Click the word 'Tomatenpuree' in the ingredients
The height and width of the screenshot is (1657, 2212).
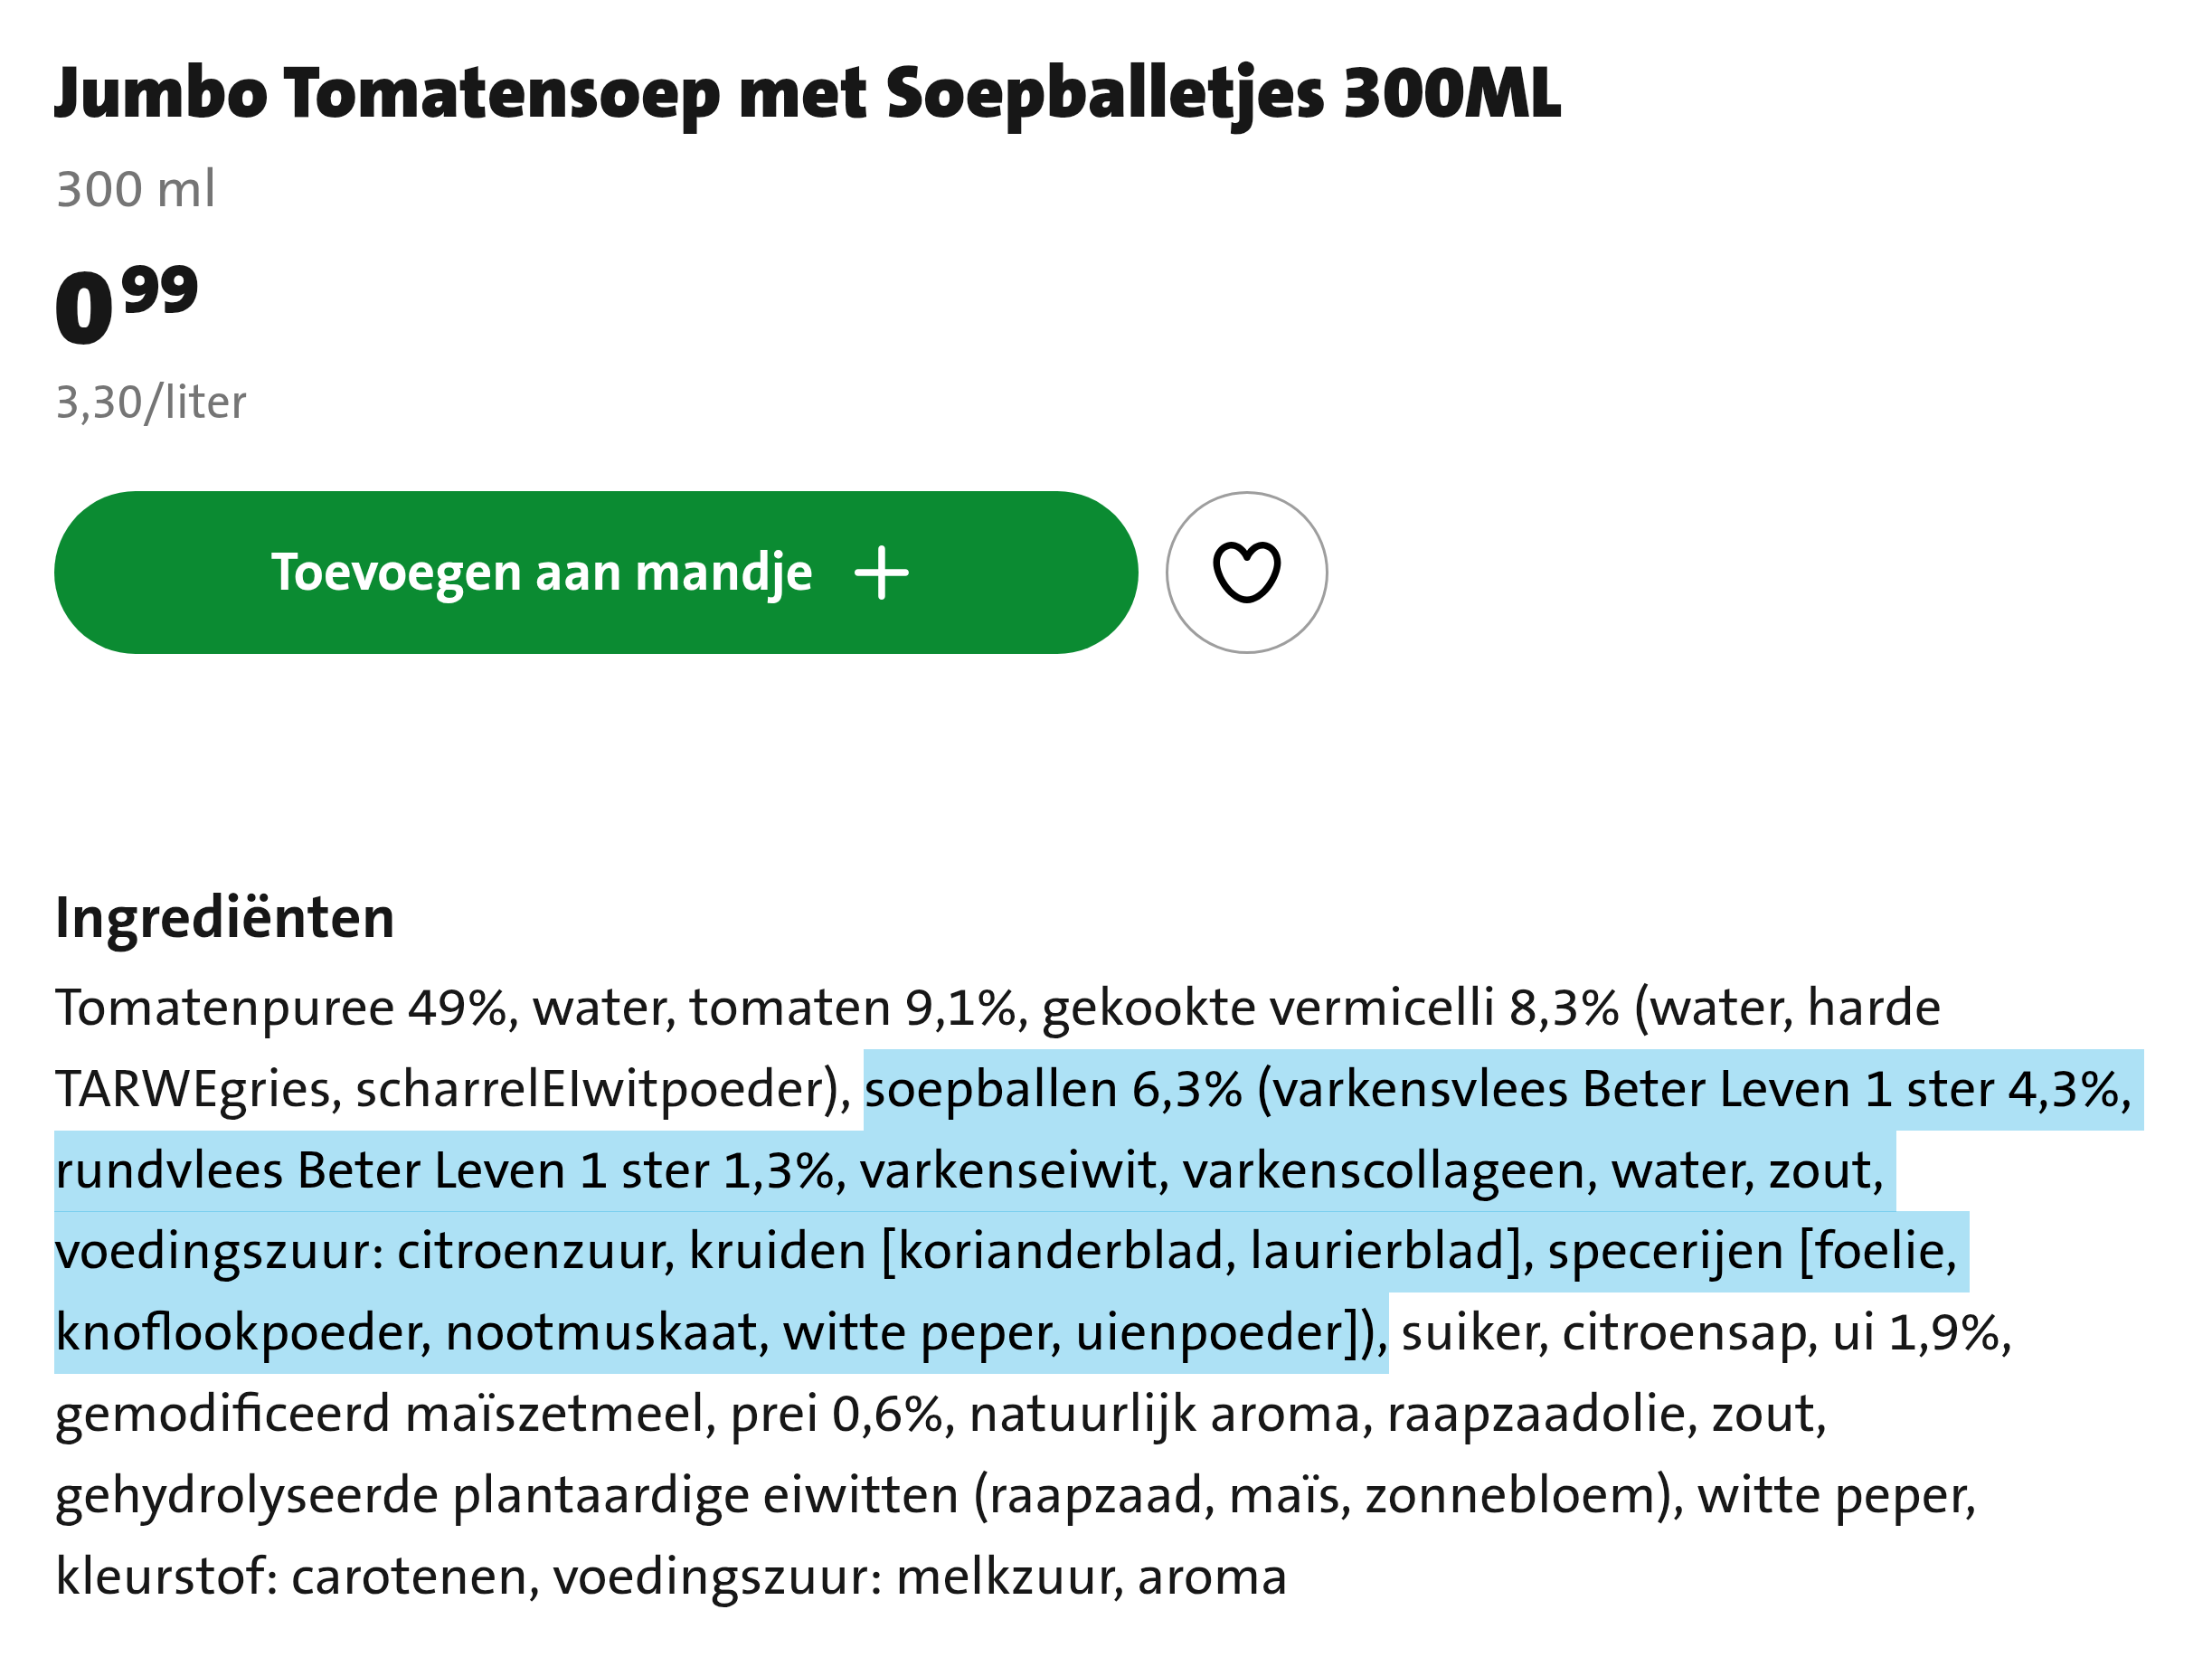(224, 1007)
